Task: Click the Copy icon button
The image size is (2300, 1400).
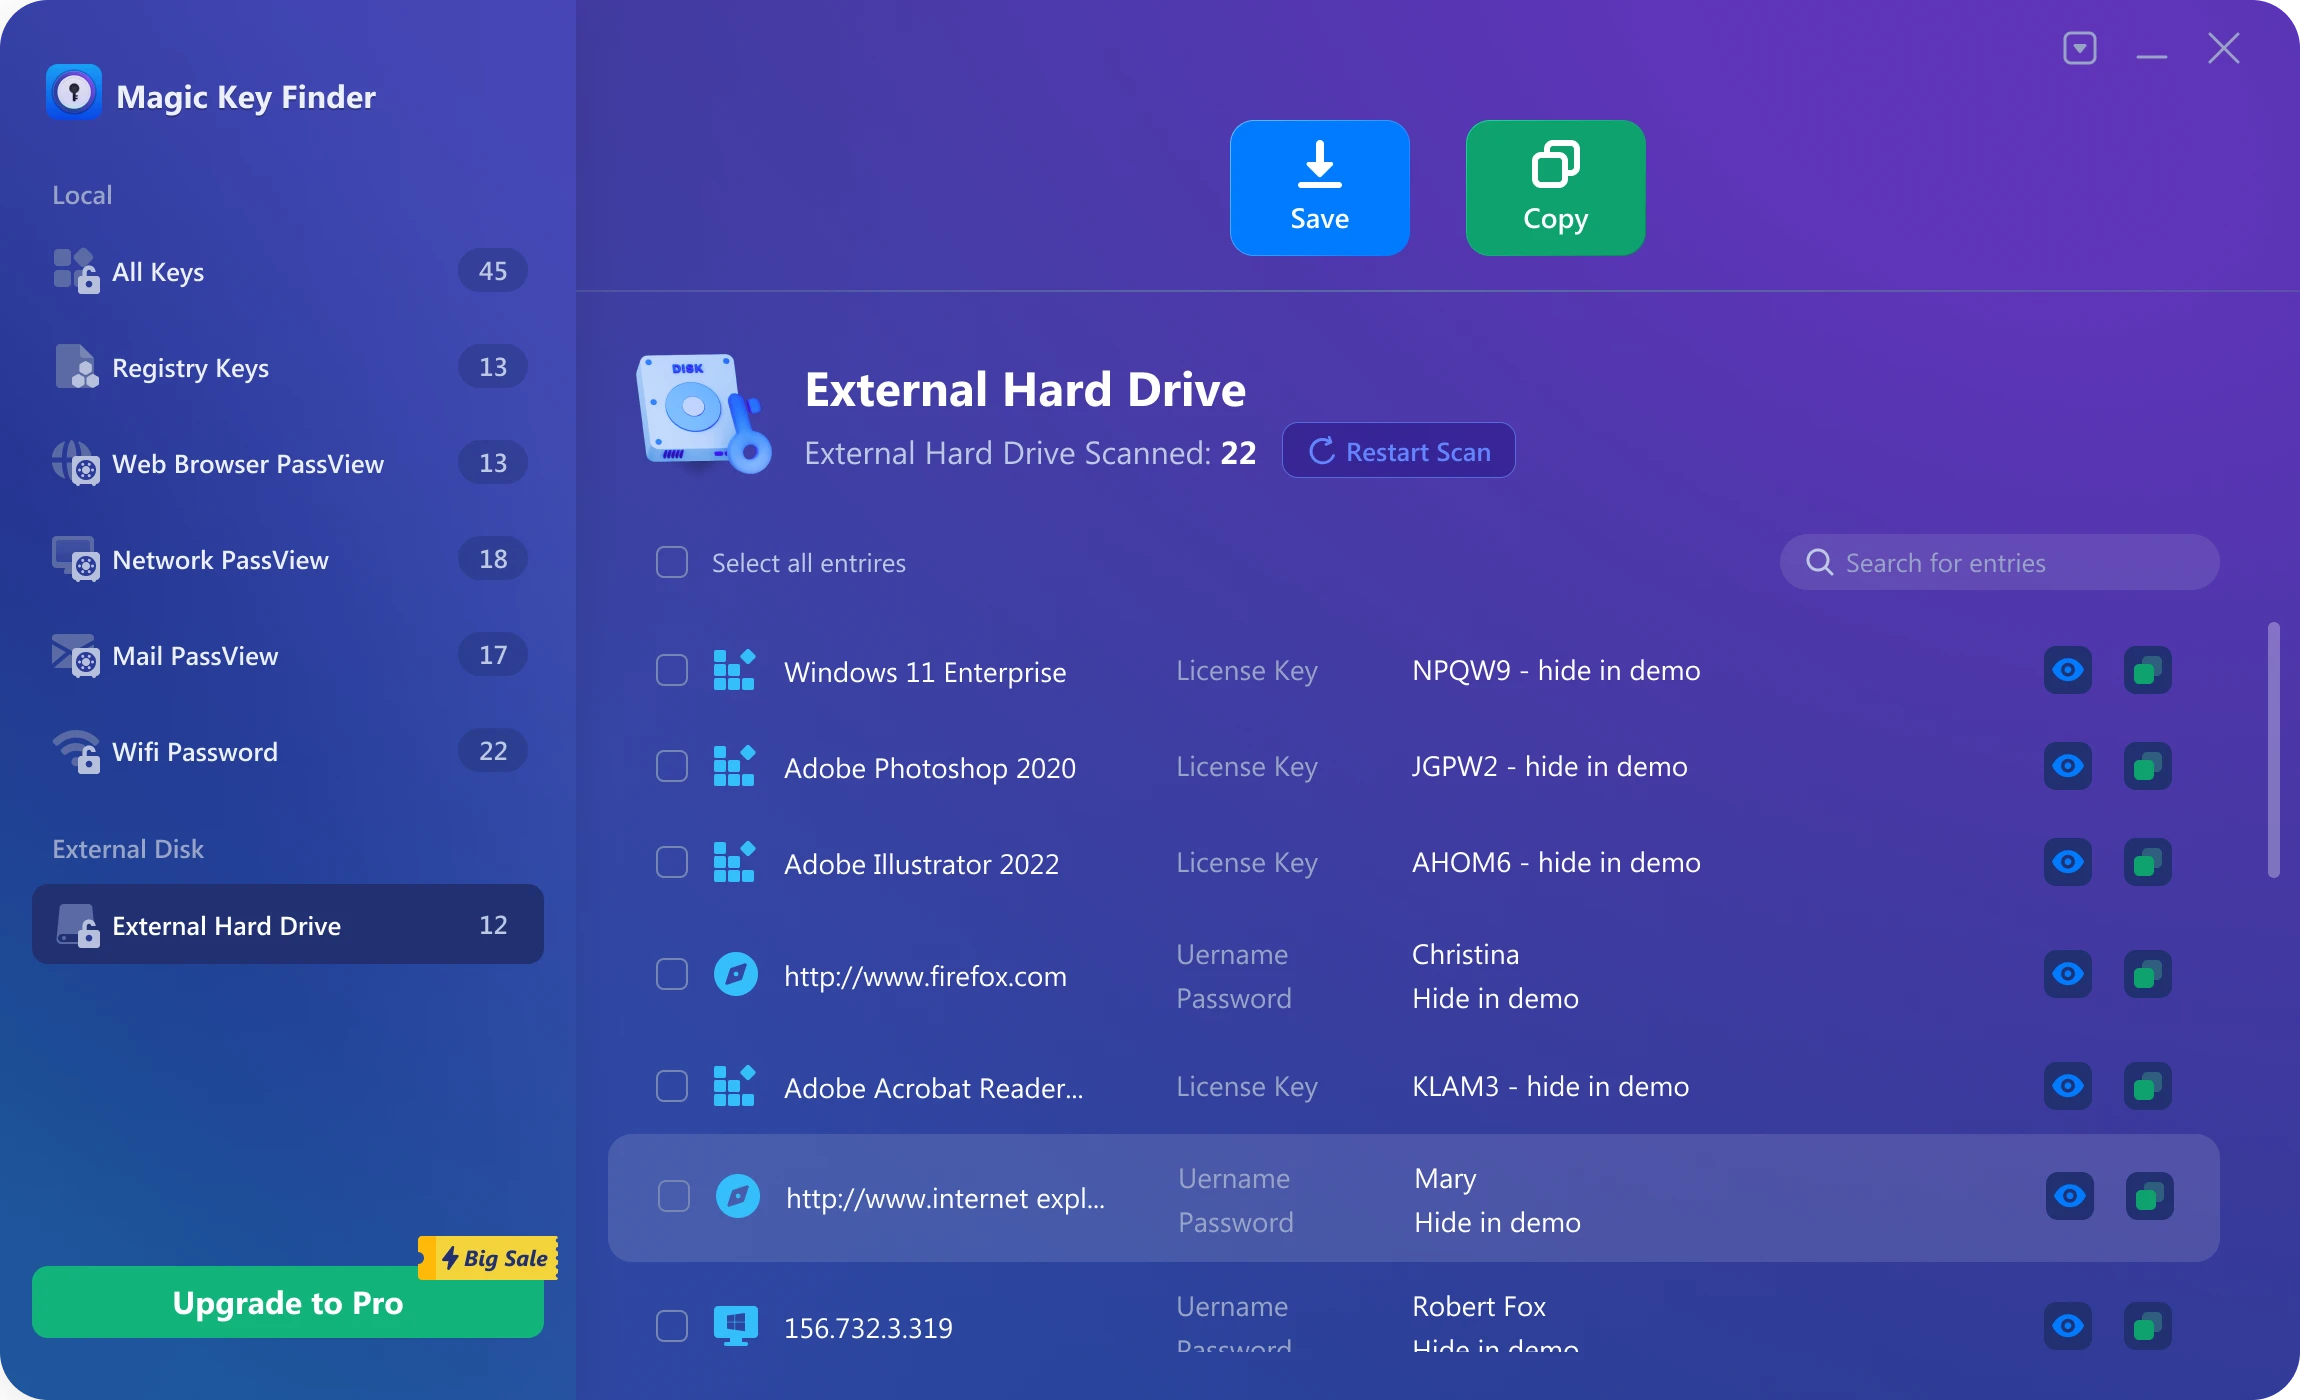Action: click(1555, 188)
